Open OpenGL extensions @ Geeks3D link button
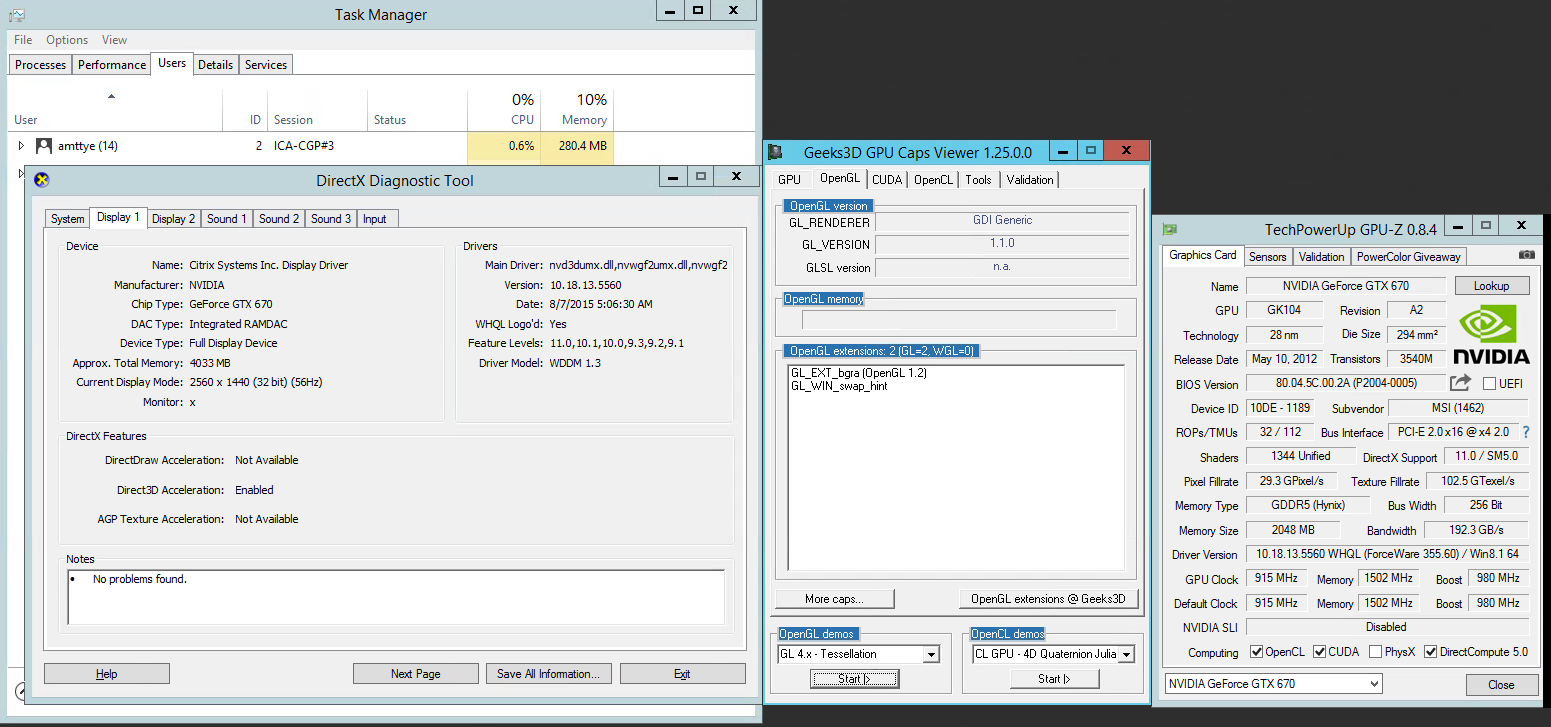This screenshot has height=727, width=1551. [x=1048, y=599]
